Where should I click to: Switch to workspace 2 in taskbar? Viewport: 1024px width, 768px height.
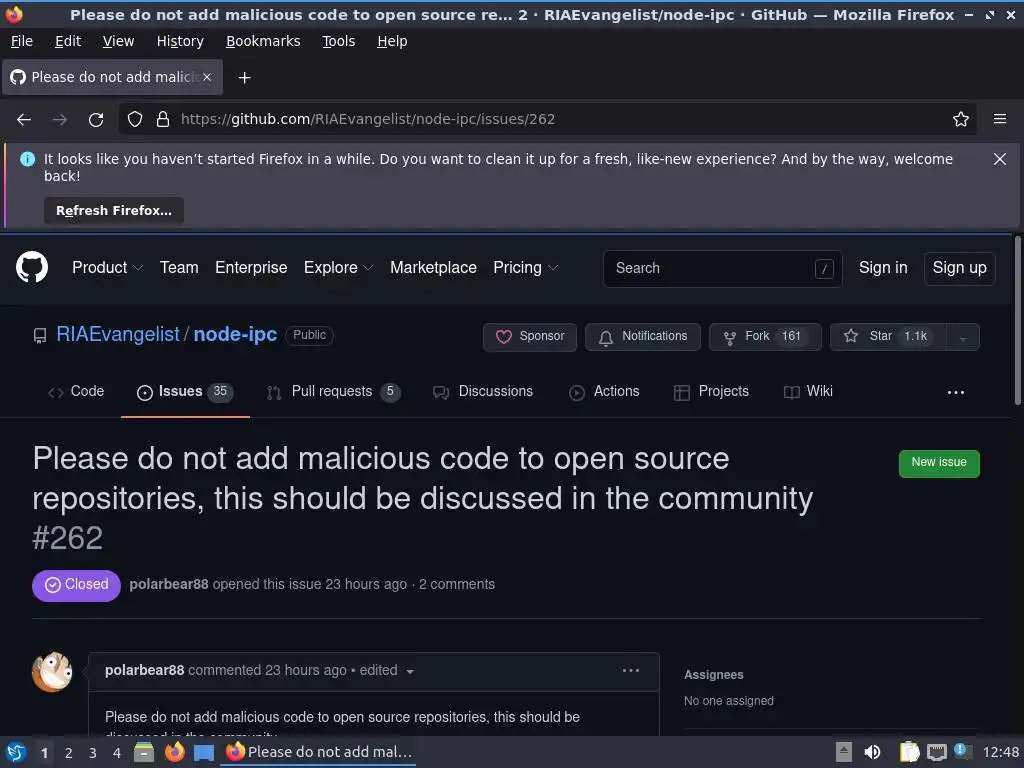coord(69,753)
